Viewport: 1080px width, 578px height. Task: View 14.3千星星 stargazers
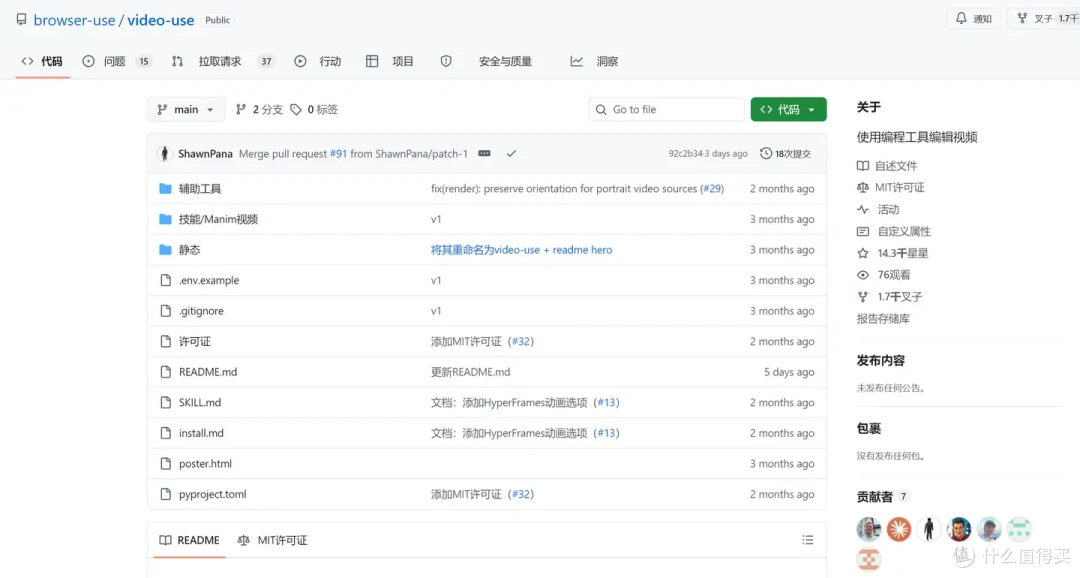pyautogui.click(x=893, y=254)
